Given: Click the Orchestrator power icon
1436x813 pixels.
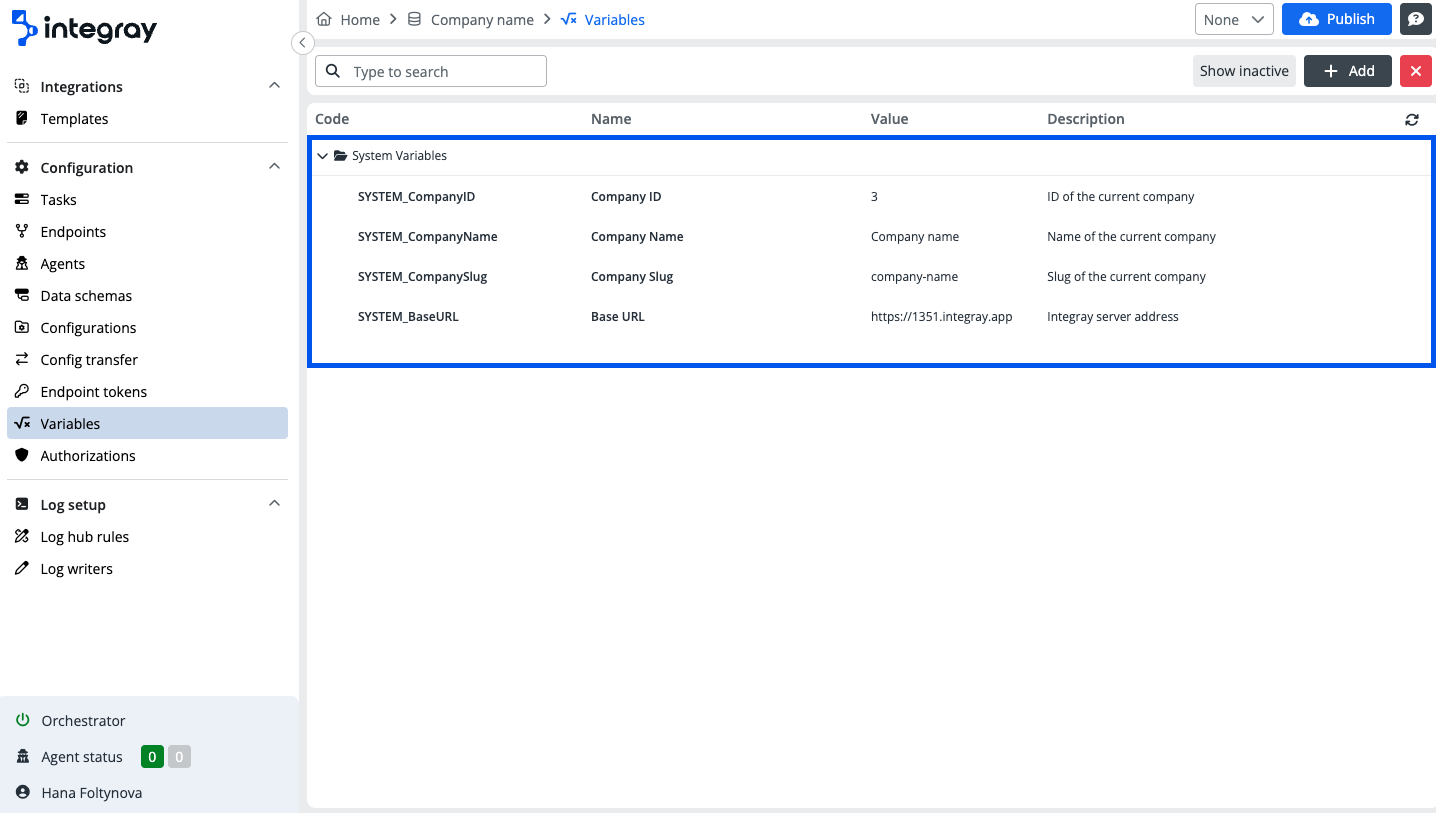Looking at the screenshot, I should point(22,720).
